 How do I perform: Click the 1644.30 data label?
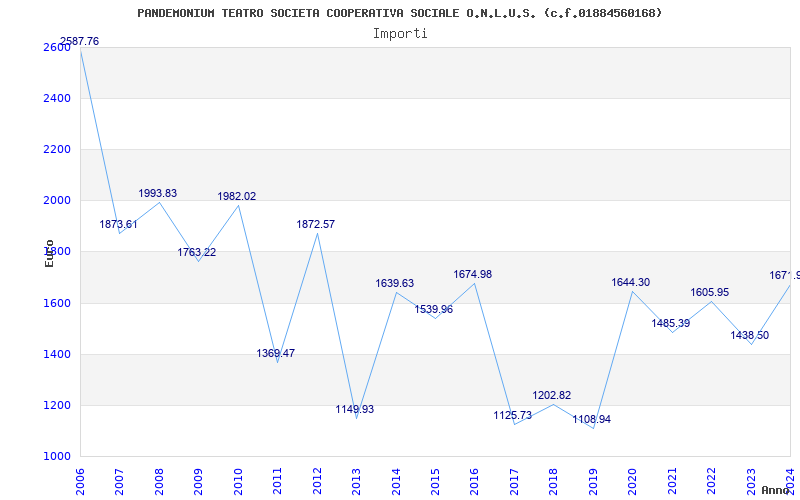631,282
